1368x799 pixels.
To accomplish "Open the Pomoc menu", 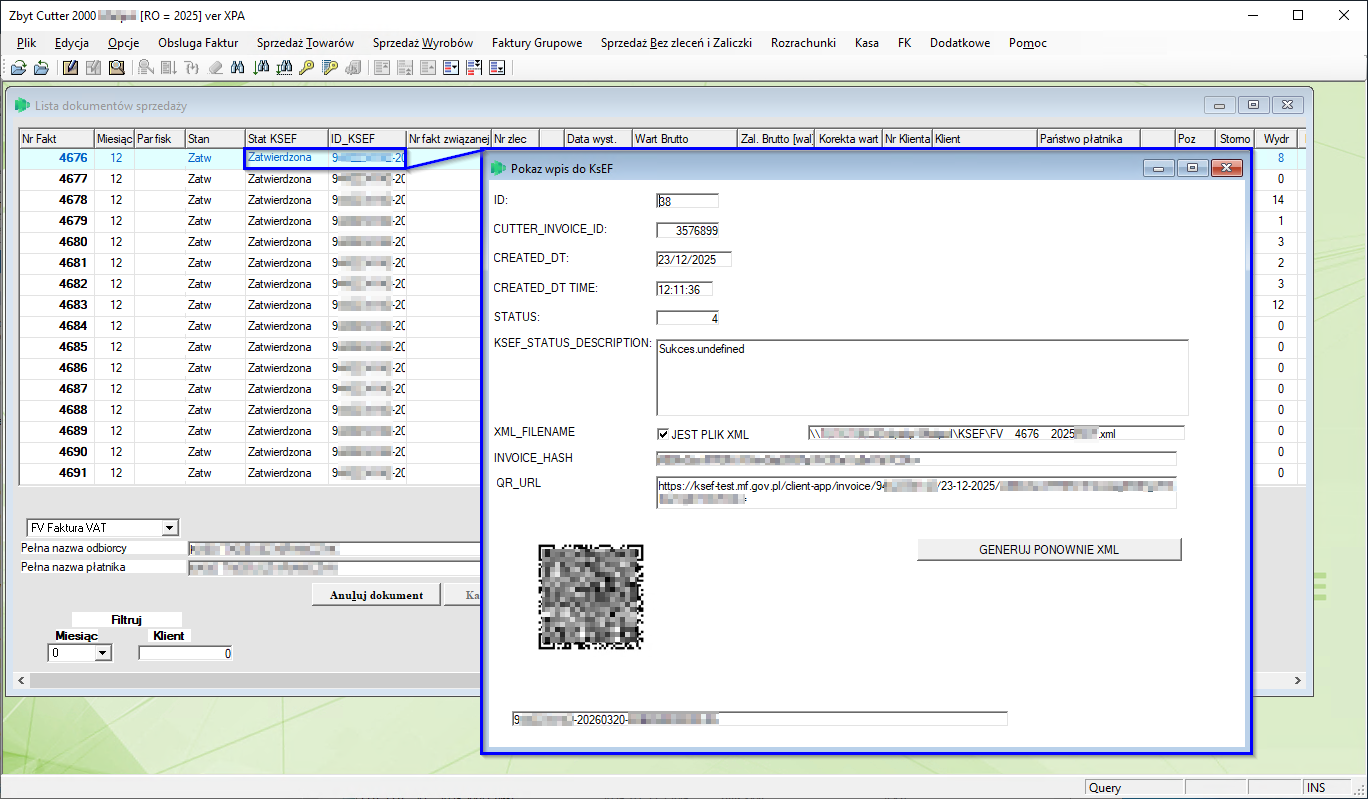I will 1028,43.
